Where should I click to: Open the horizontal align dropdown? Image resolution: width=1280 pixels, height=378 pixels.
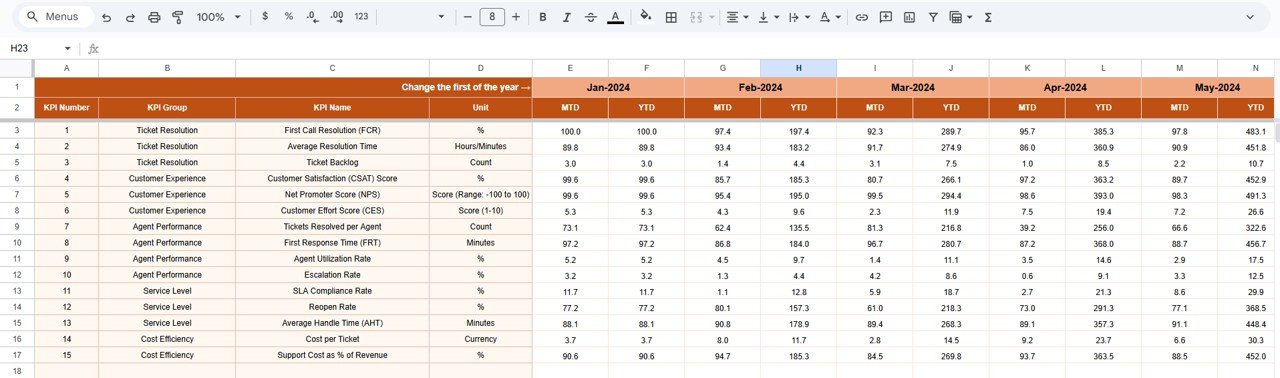[738, 17]
